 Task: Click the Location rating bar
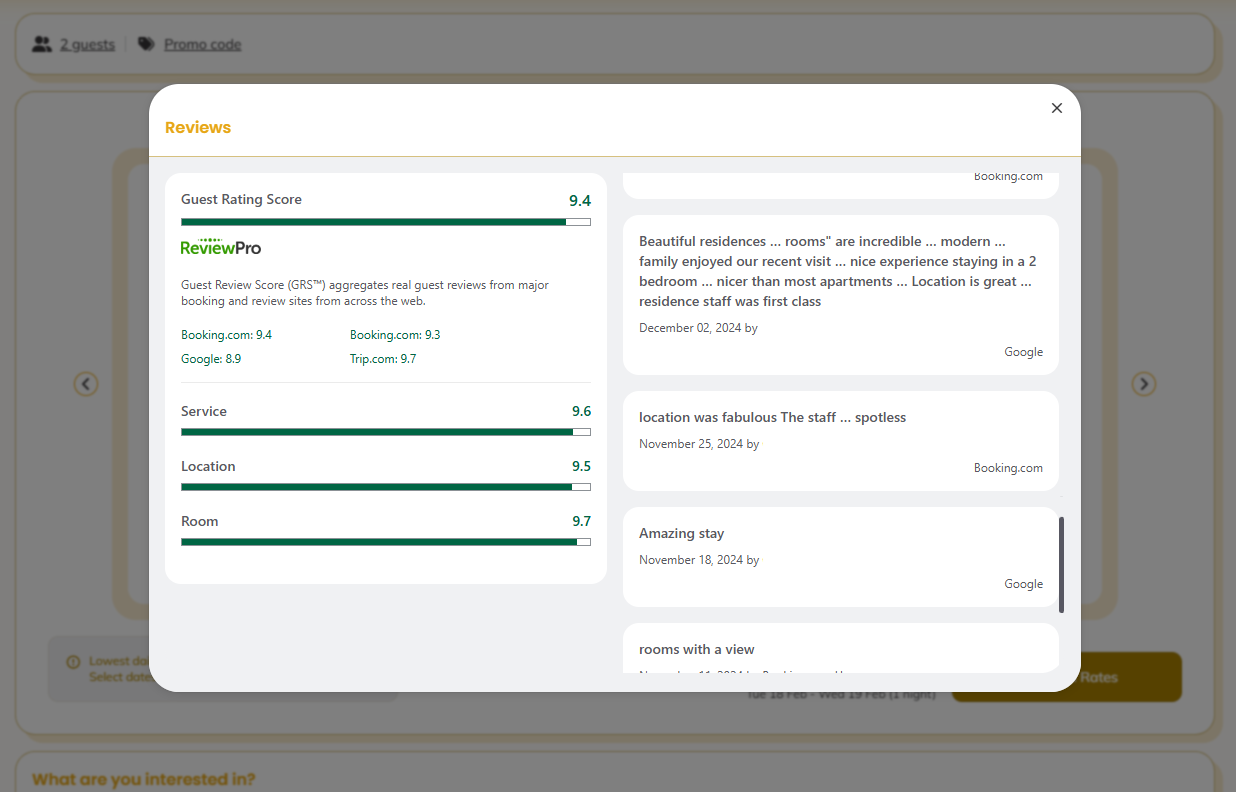386,487
